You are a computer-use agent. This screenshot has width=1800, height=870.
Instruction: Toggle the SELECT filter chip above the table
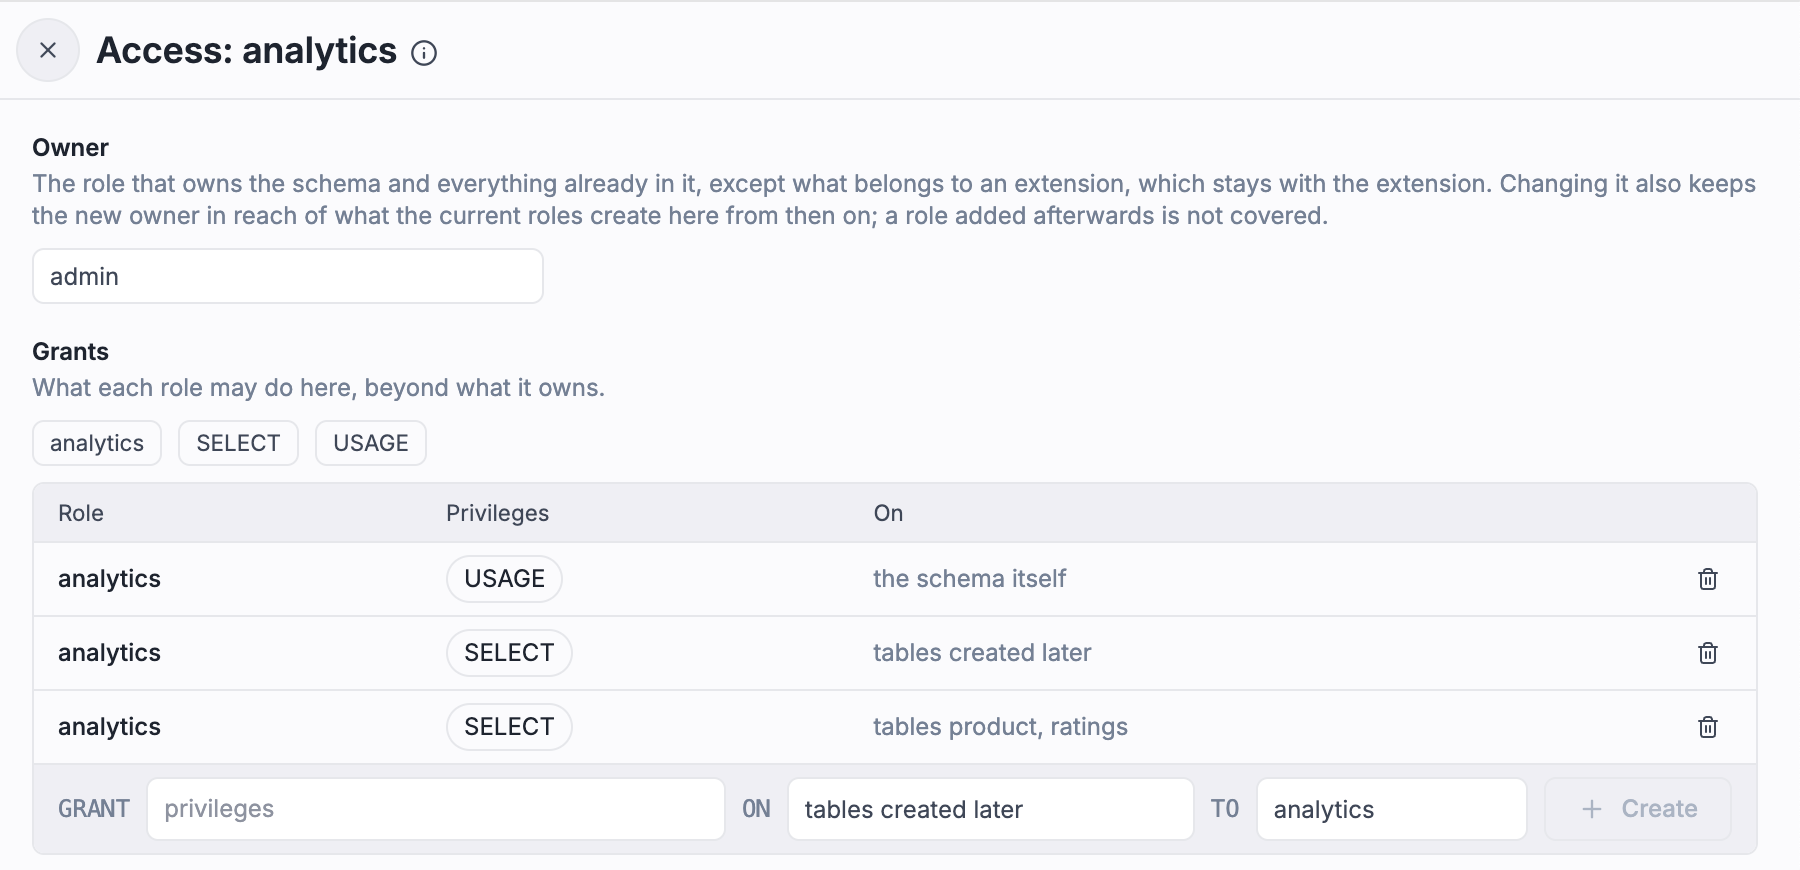click(238, 443)
